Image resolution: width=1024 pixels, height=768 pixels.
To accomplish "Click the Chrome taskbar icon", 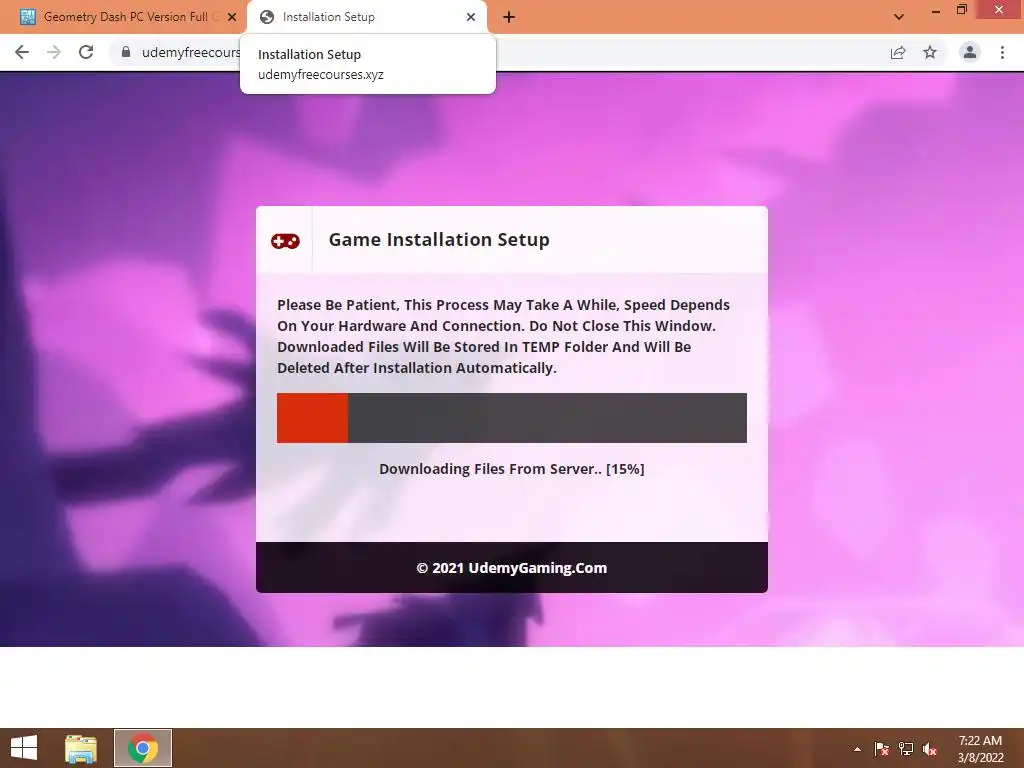I will coord(143,748).
